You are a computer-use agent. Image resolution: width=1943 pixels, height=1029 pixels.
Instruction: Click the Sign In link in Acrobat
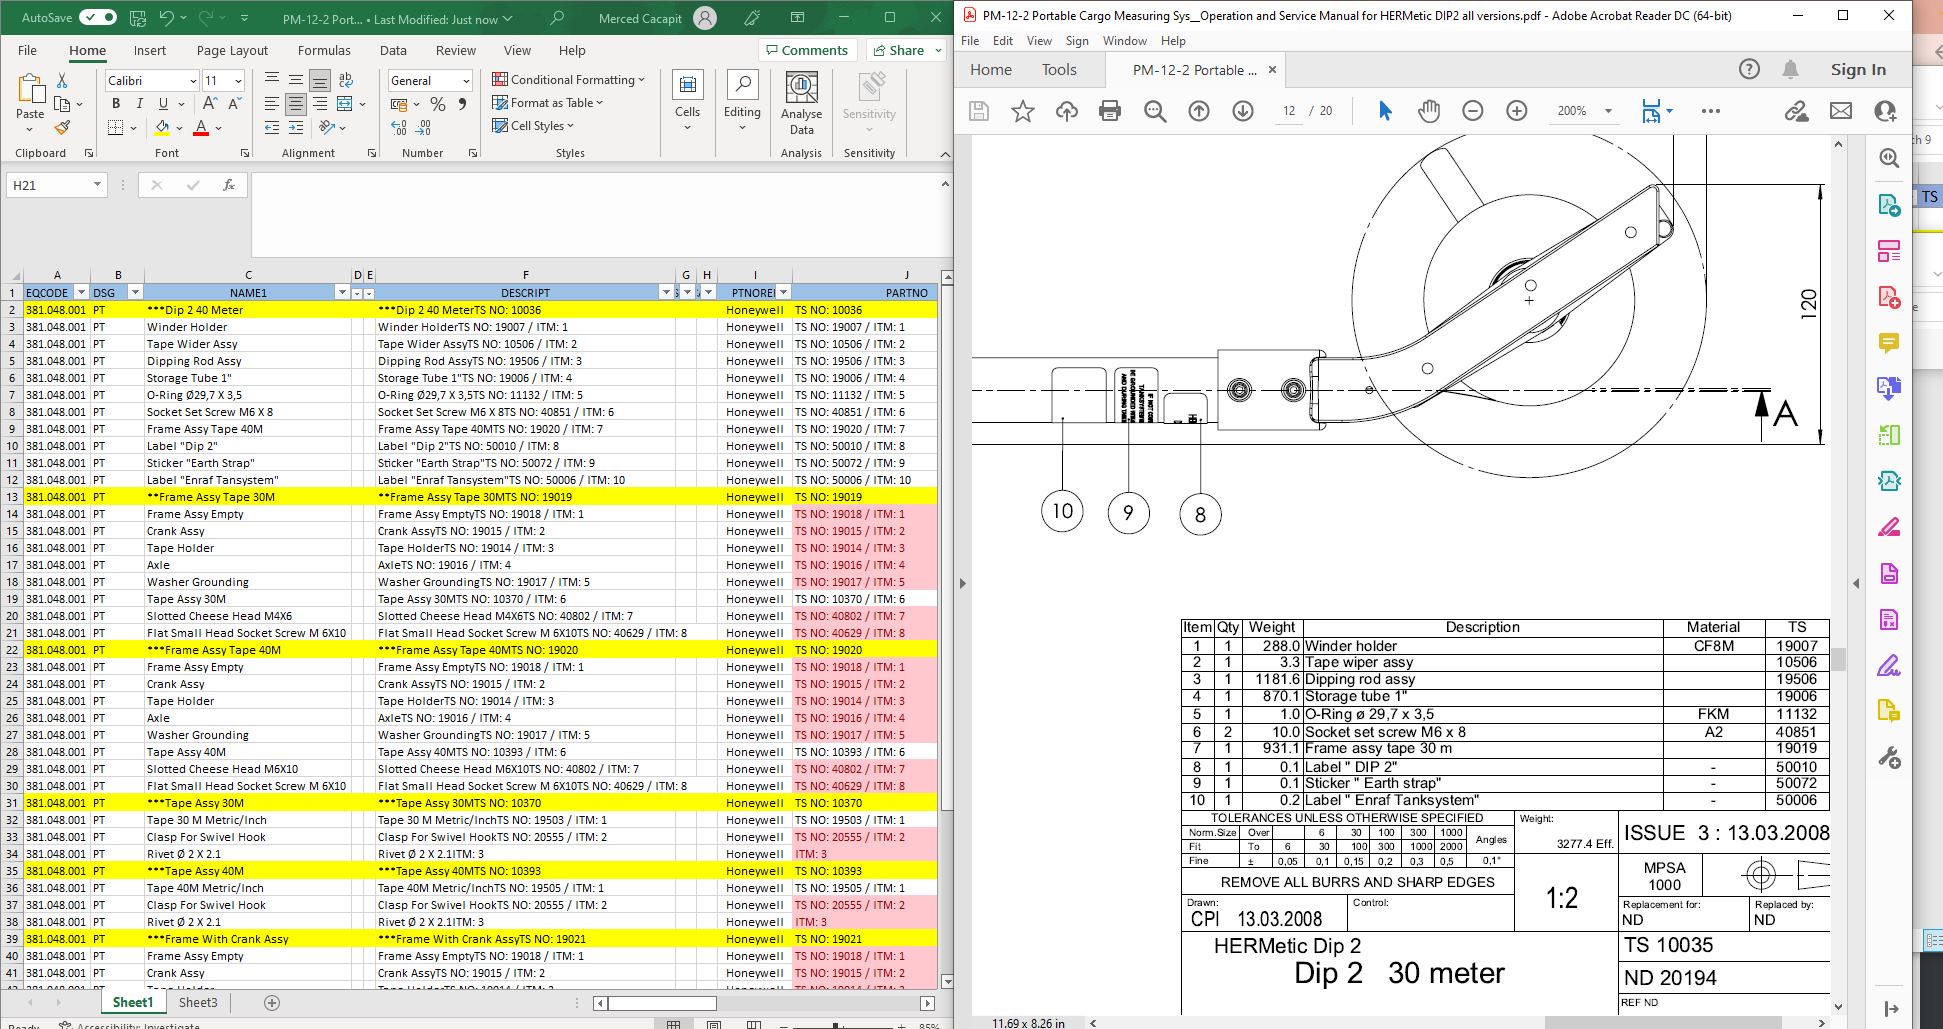pos(1857,69)
